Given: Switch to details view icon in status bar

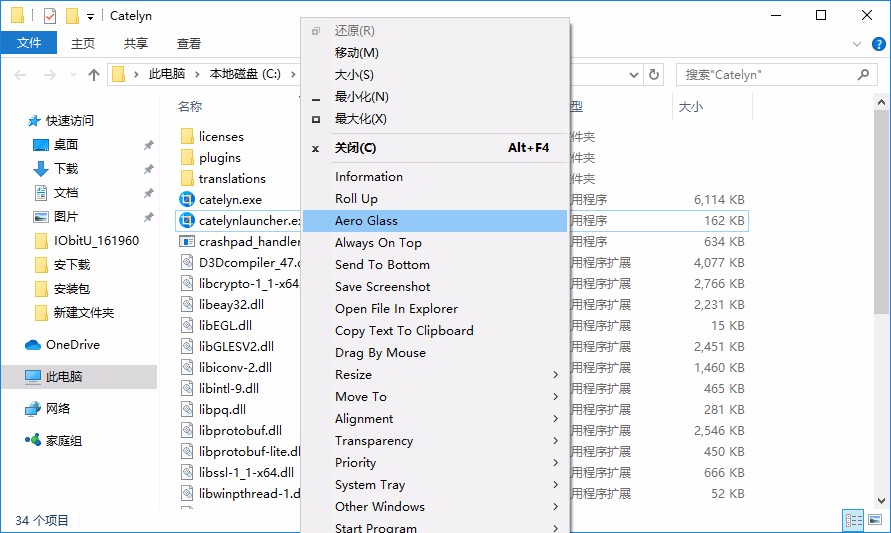Looking at the screenshot, I should pos(853,520).
